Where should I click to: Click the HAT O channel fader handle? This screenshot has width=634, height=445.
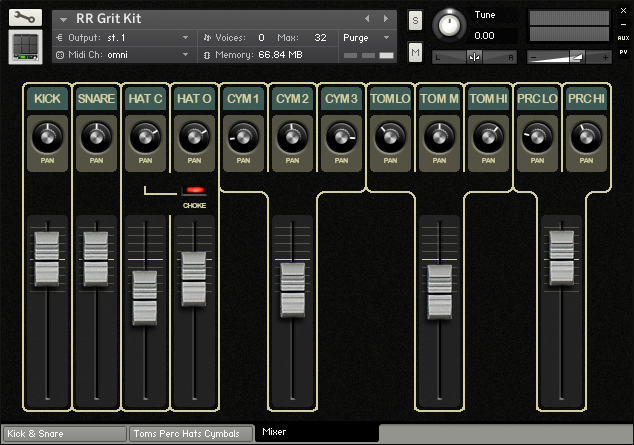194,279
